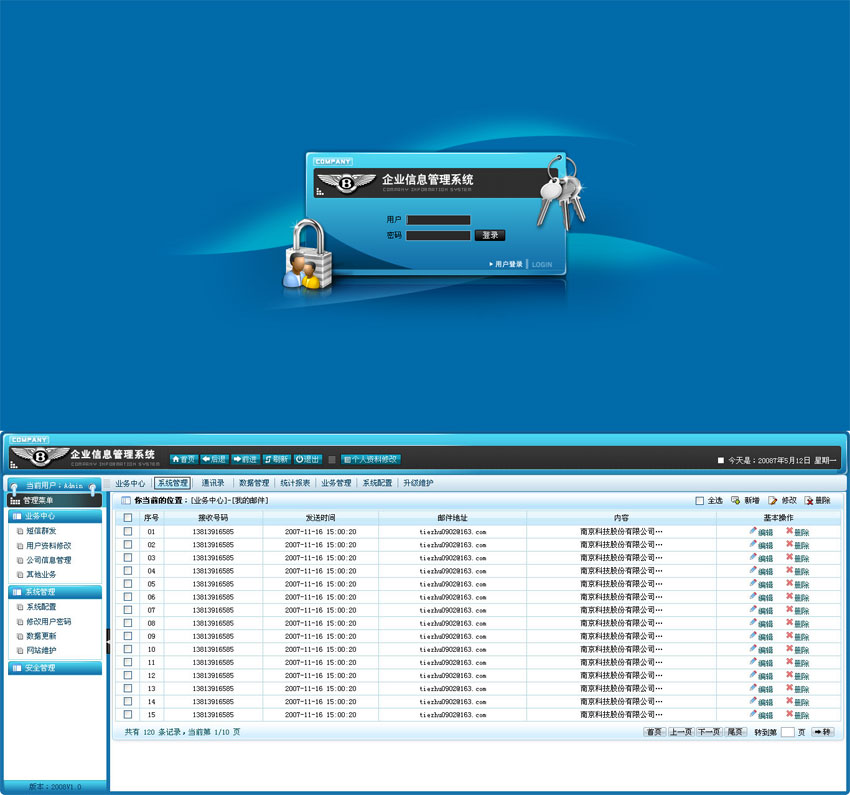The width and height of the screenshot is (850, 795).
Task: Click pencil 编辑 icon for row 01
Action: coord(754,531)
